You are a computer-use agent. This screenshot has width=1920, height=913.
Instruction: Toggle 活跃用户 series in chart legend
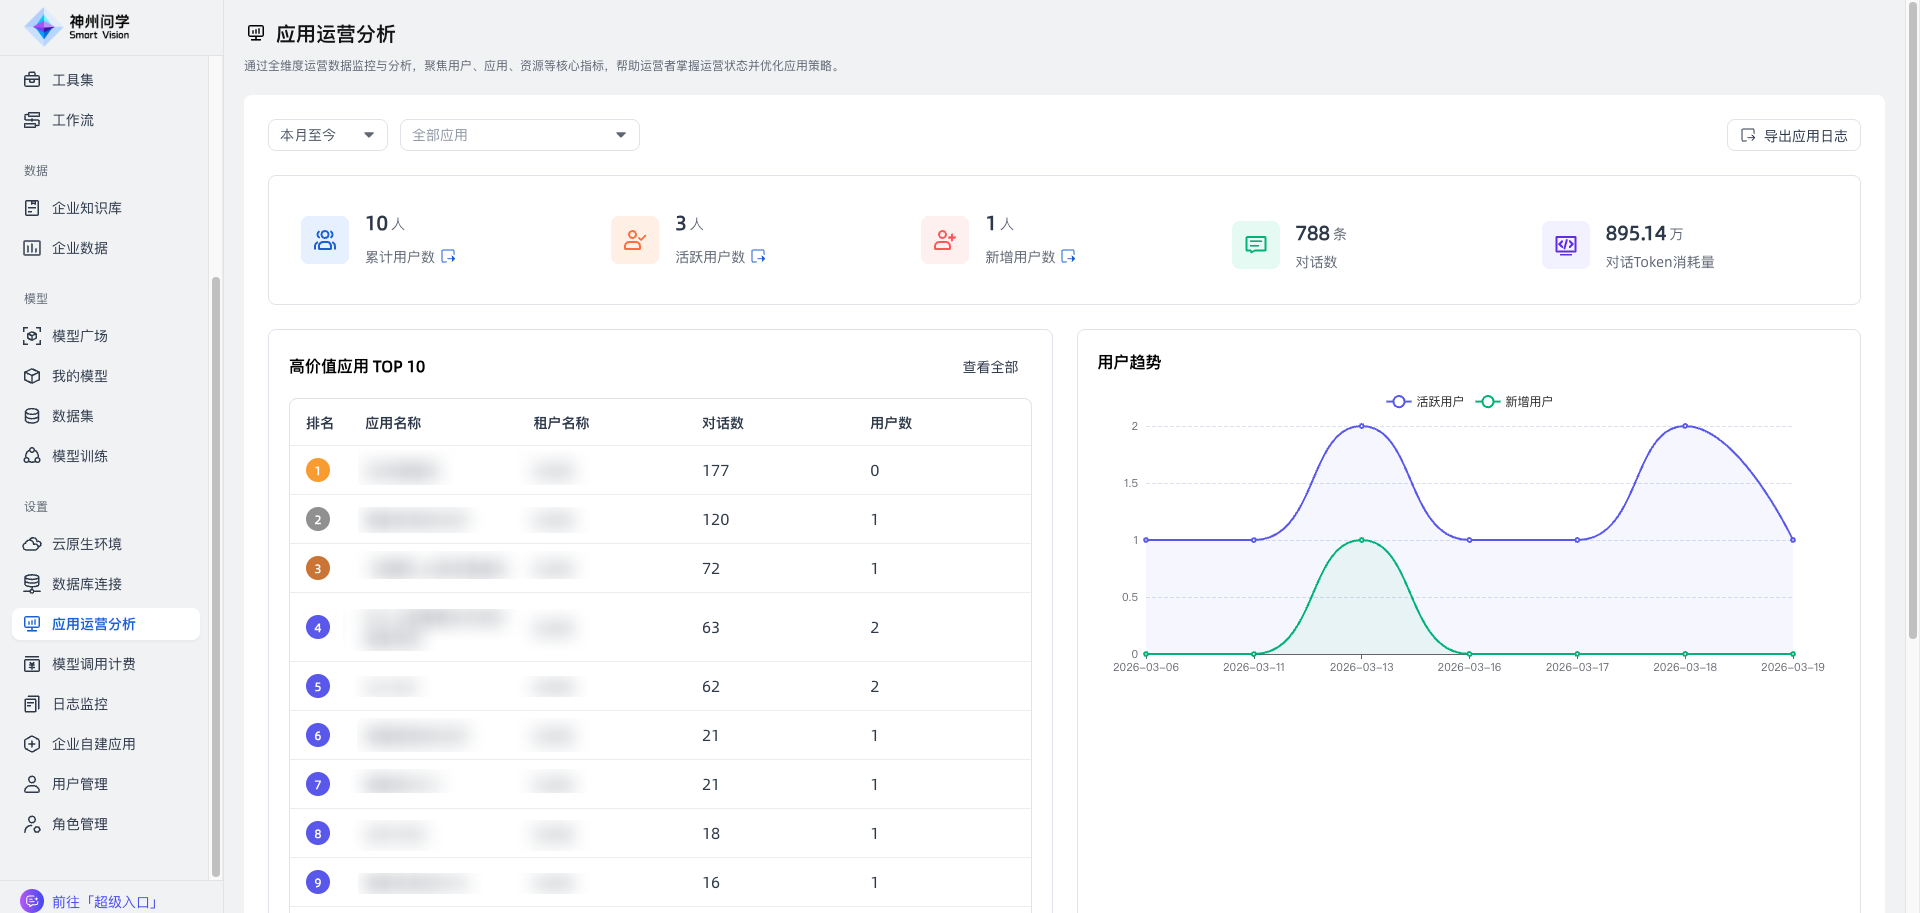(1425, 401)
